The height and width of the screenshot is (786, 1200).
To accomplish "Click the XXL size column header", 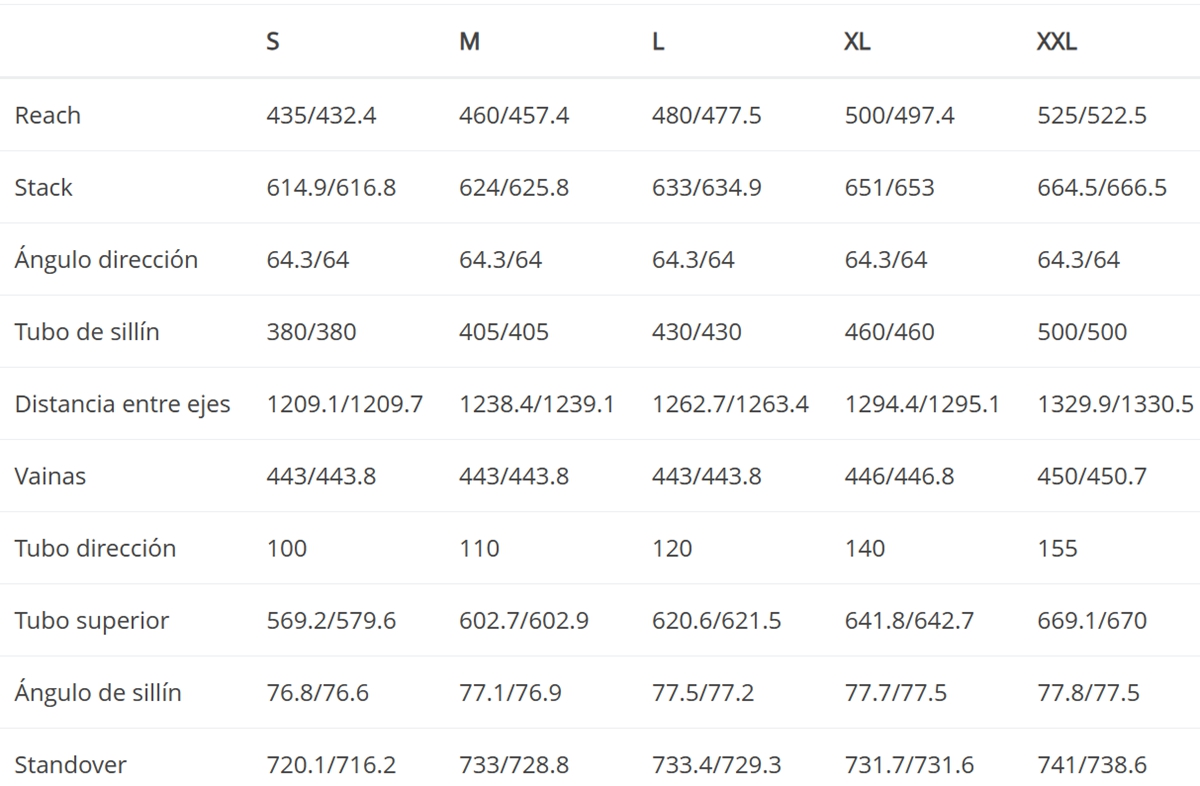I will click(1057, 43).
